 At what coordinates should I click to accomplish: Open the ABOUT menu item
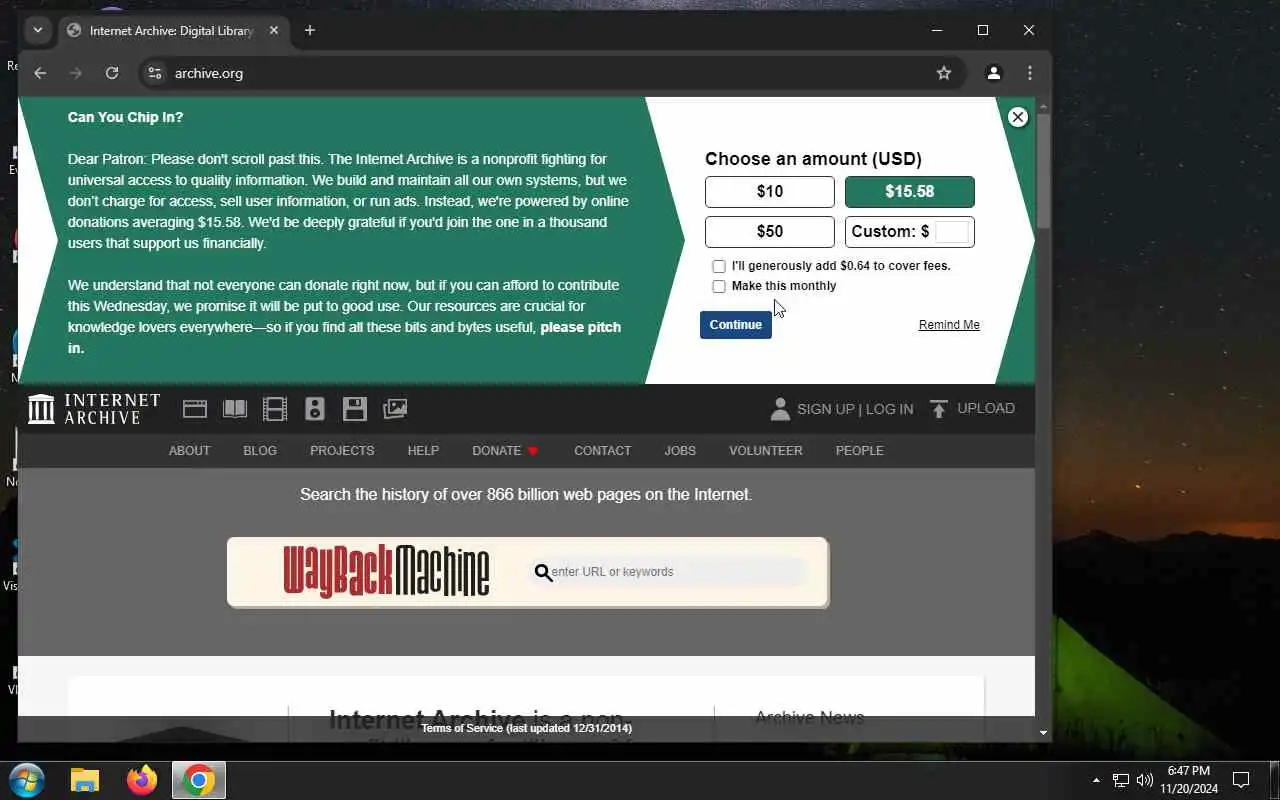click(189, 451)
